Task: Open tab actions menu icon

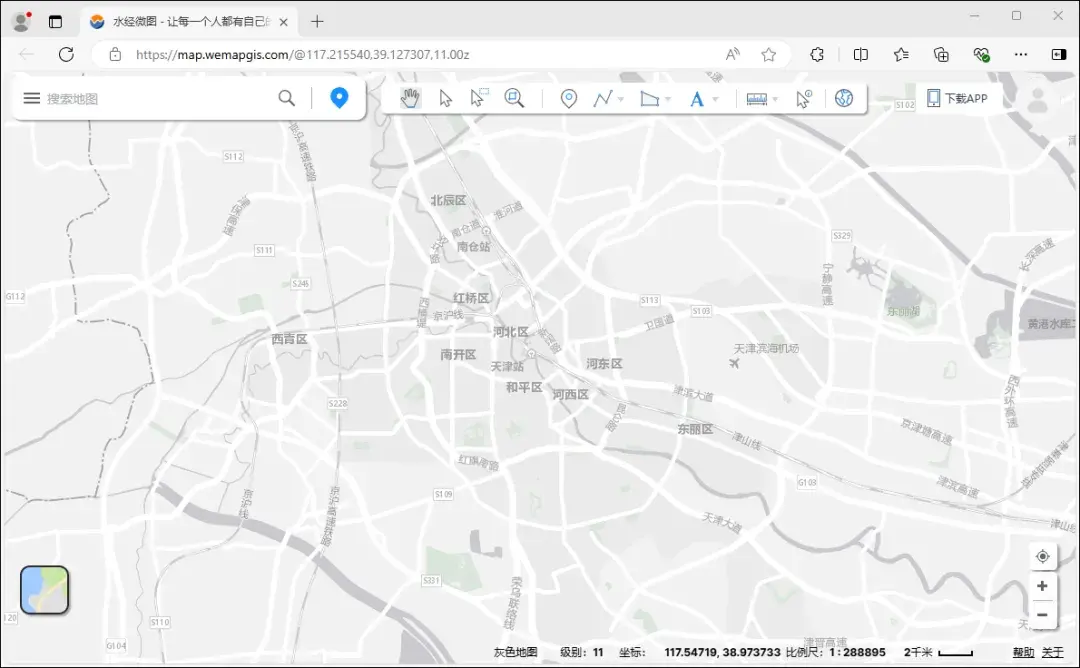Action: 56,22
